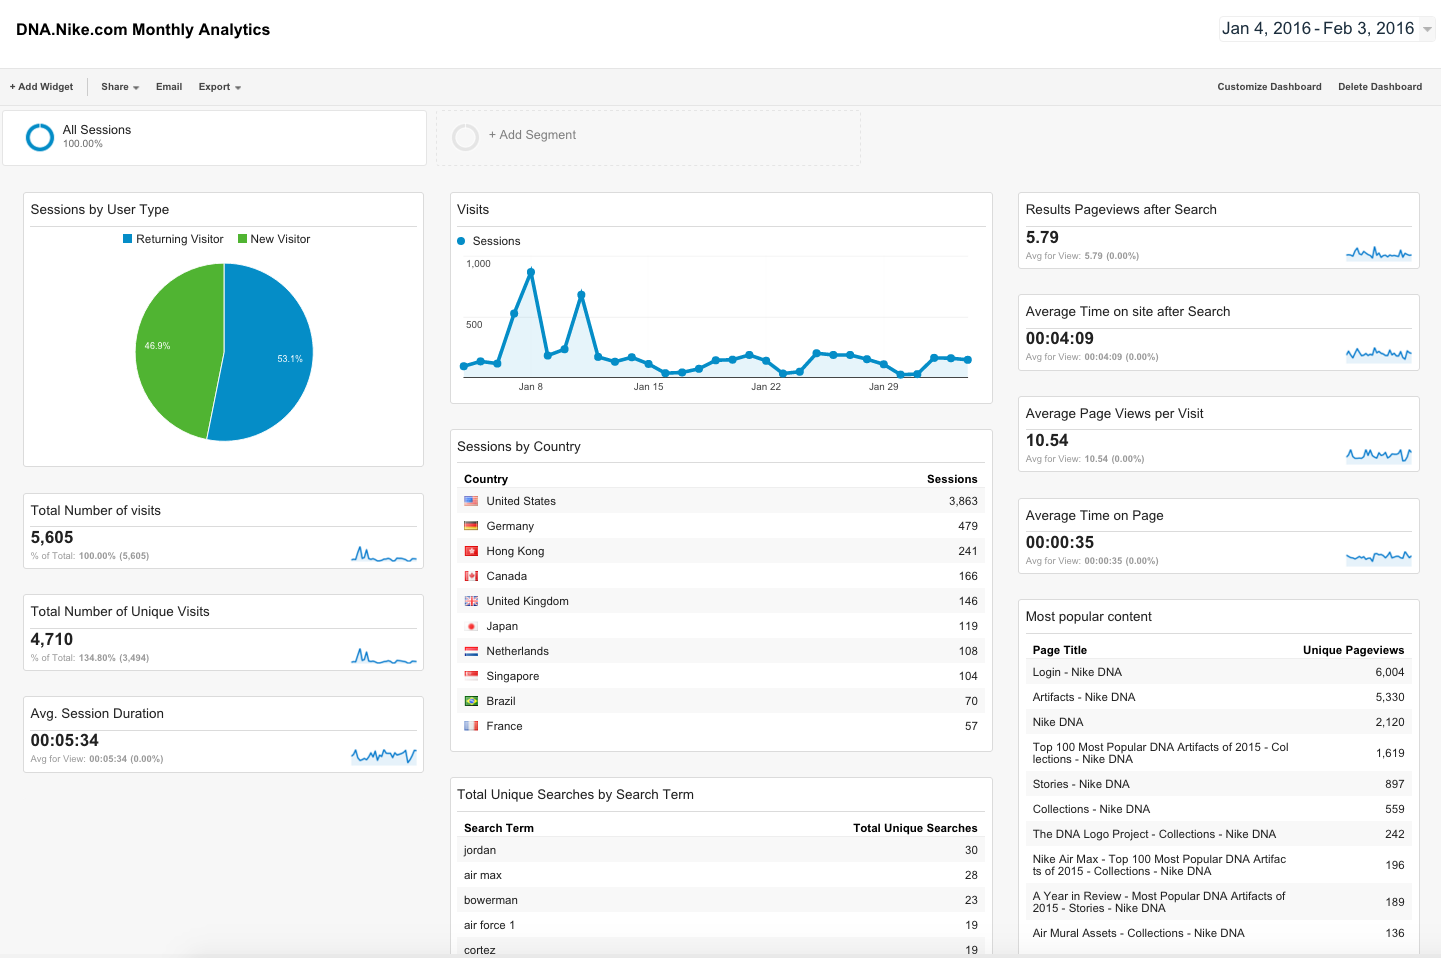This screenshot has height=958, width=1441.
Task: Click Delete Dashboard
Action: click(x=1380, y=87)
